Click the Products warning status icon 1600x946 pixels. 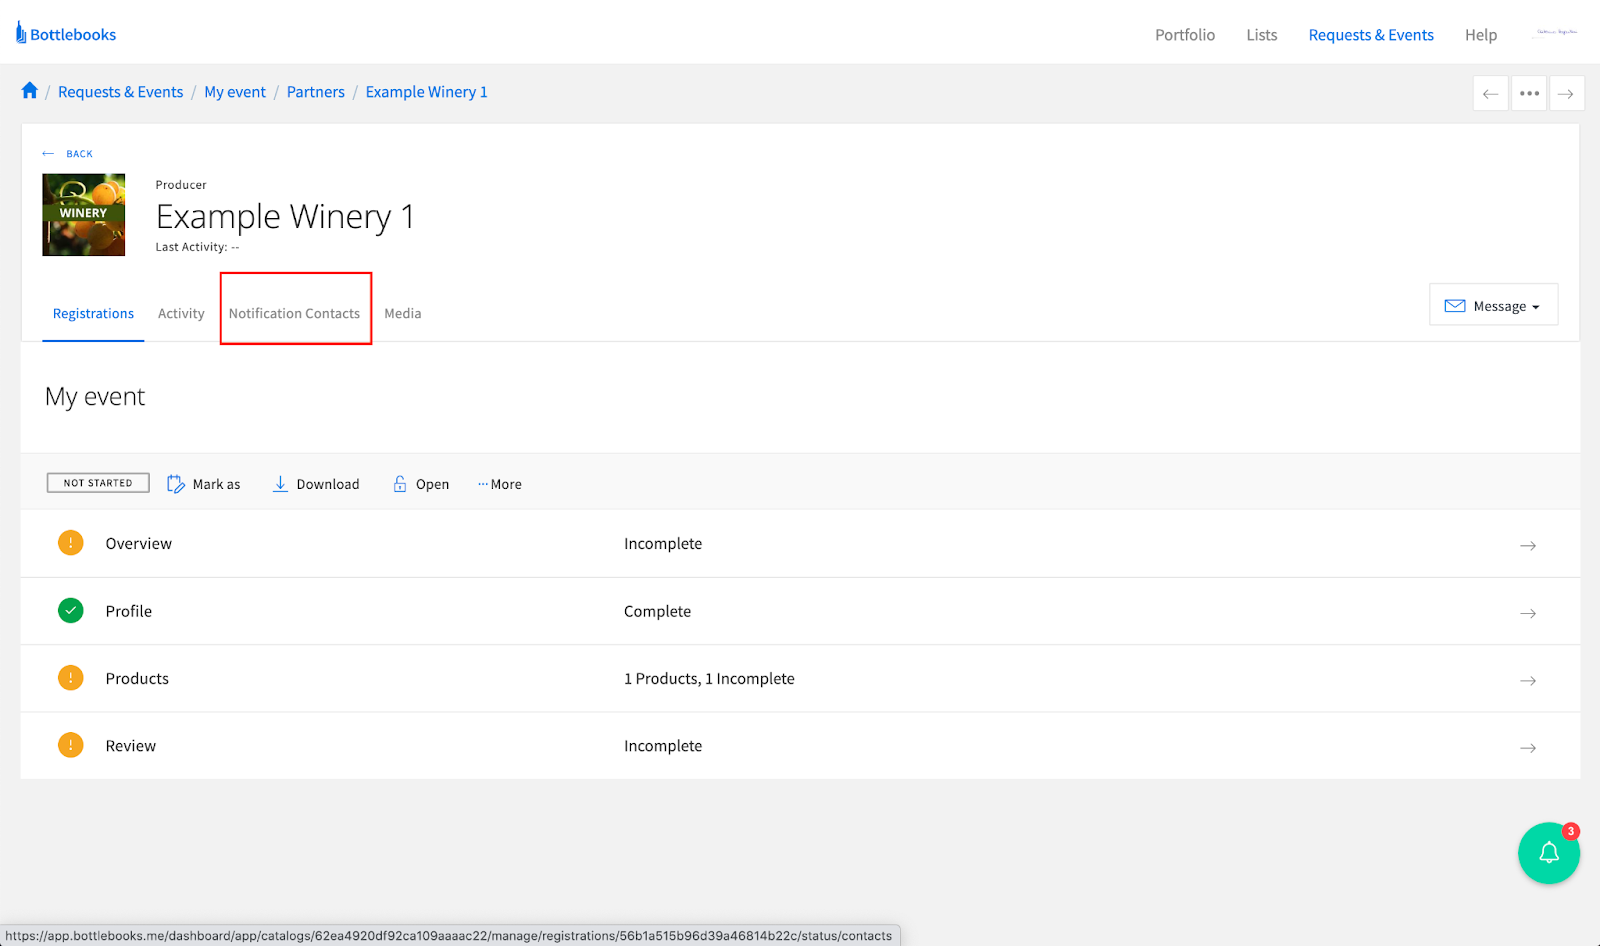click(71, 678)
